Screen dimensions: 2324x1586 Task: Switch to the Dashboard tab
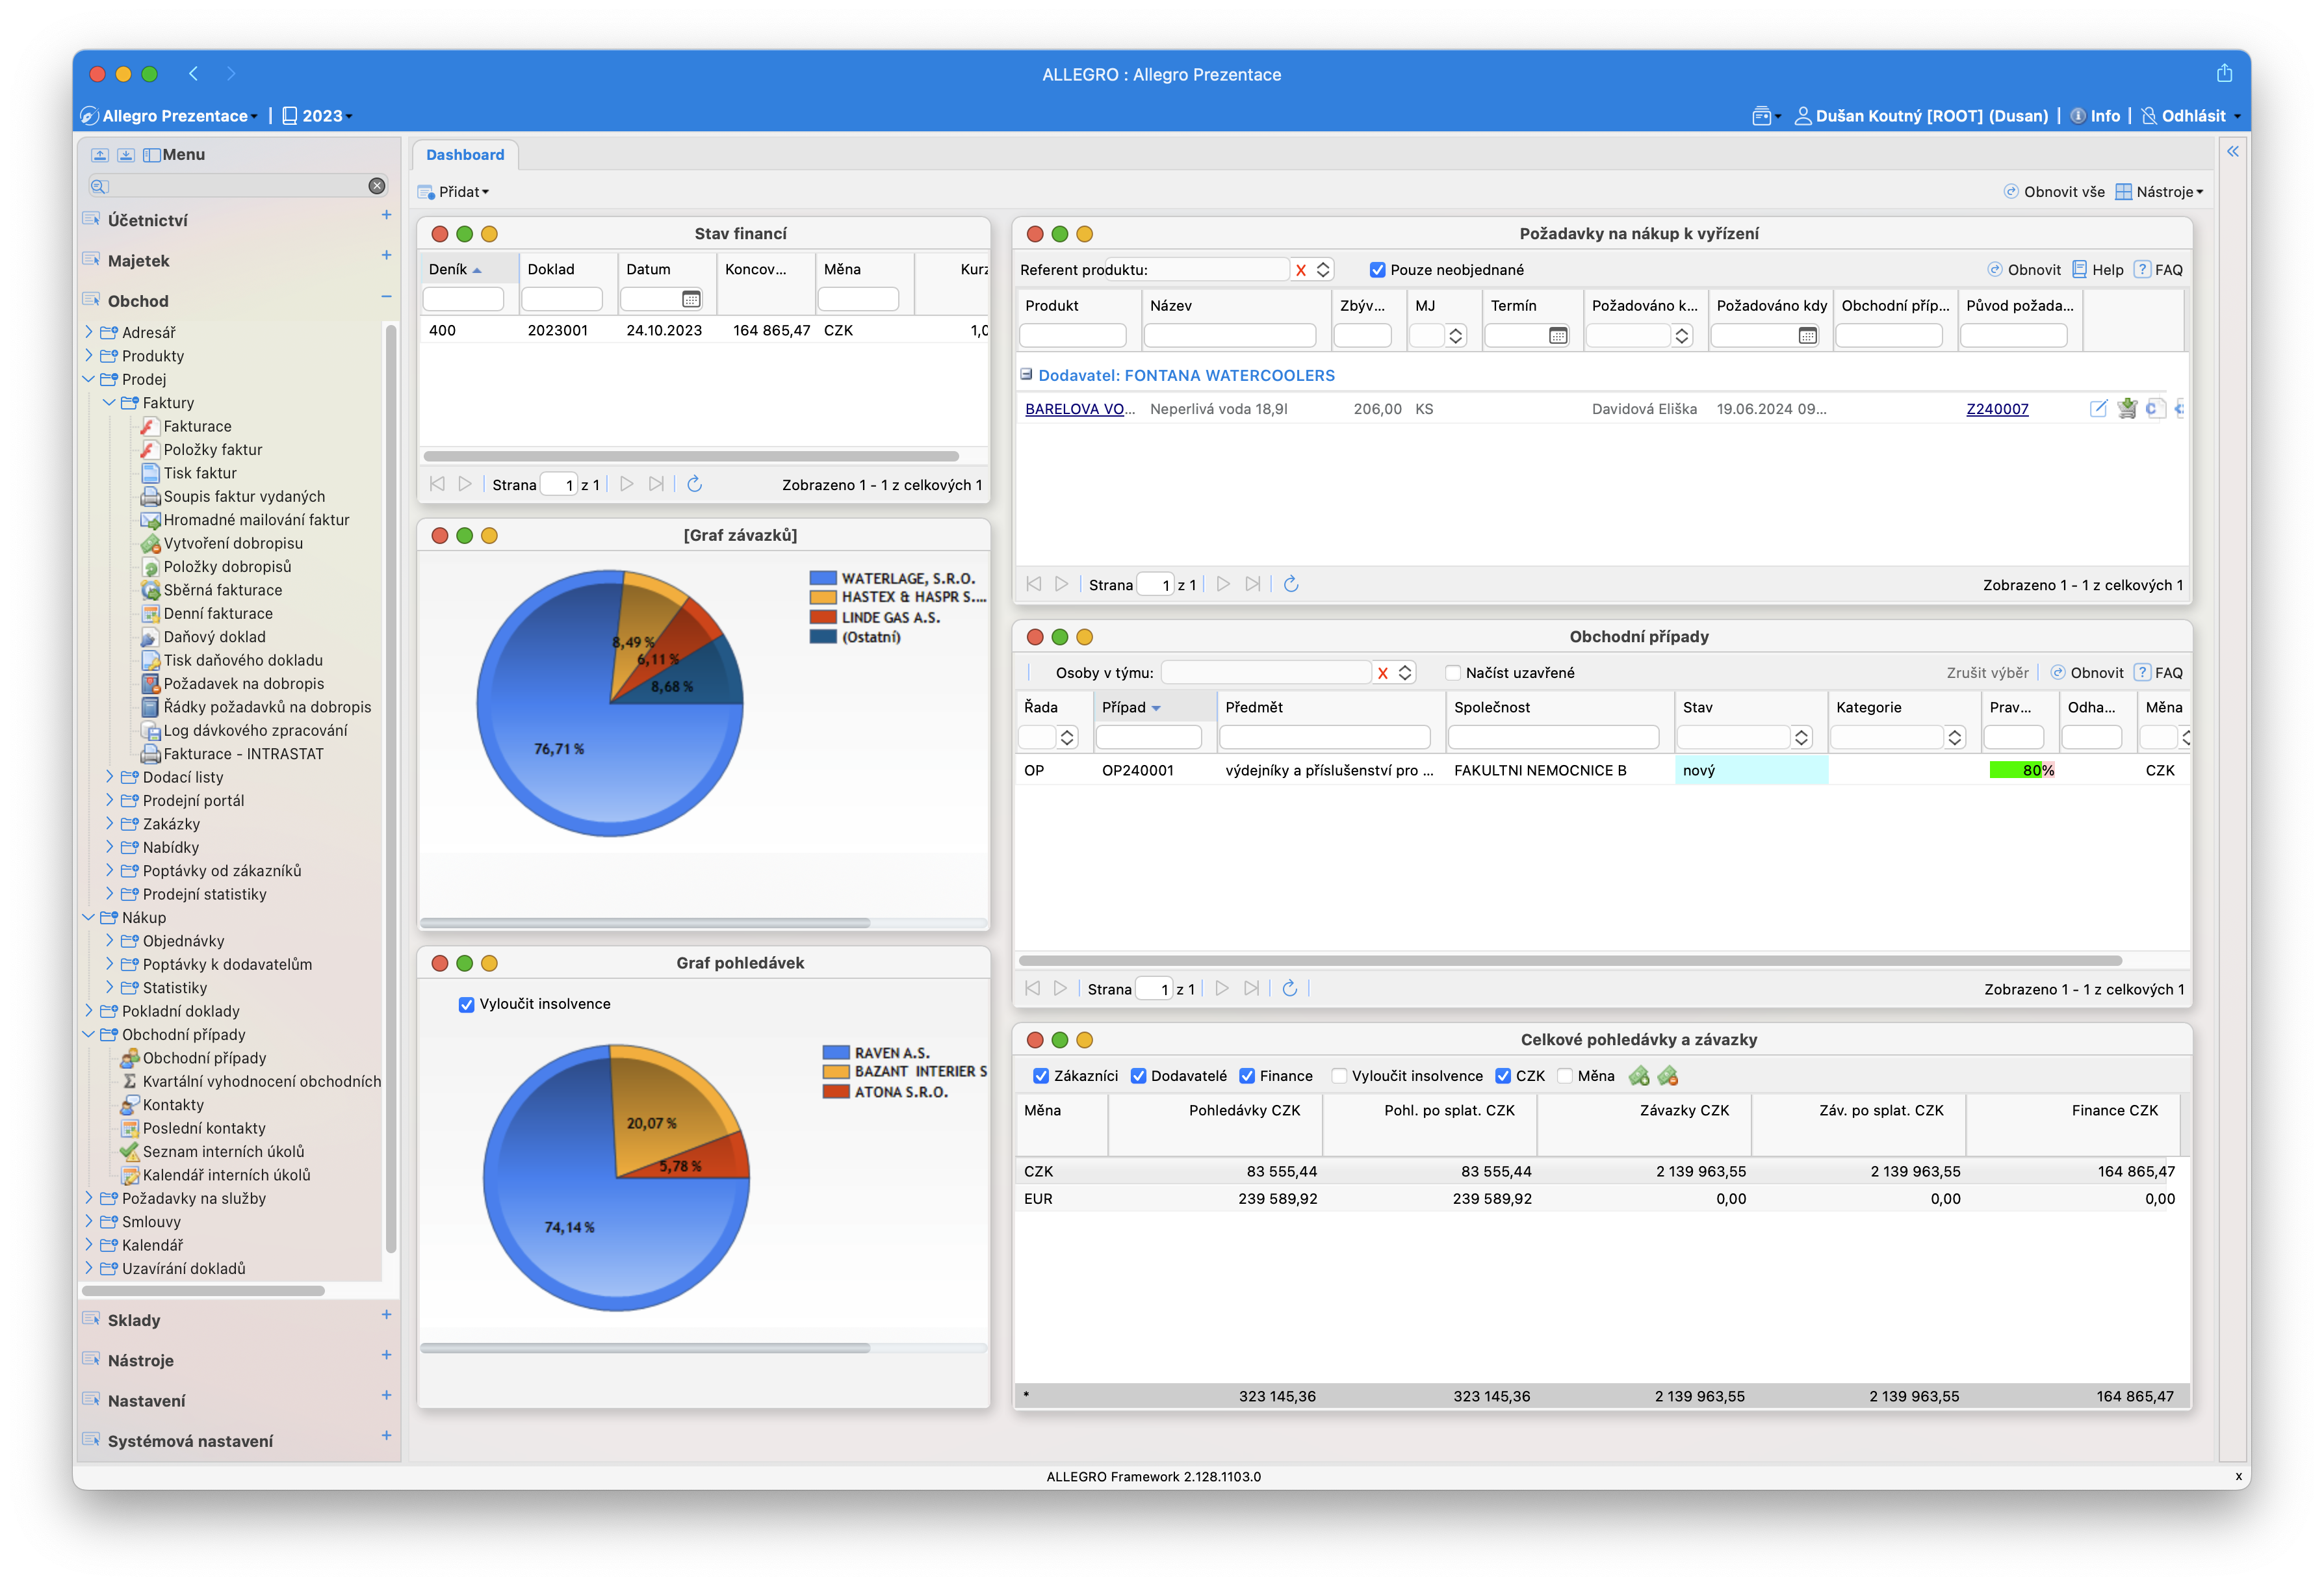pyautogui.click(x=465, y=155)
